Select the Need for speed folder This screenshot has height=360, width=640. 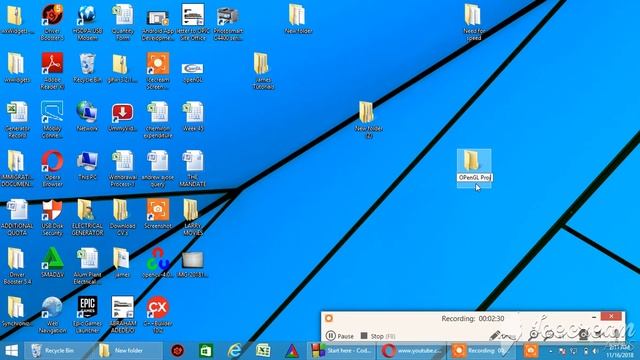[473, 22]
